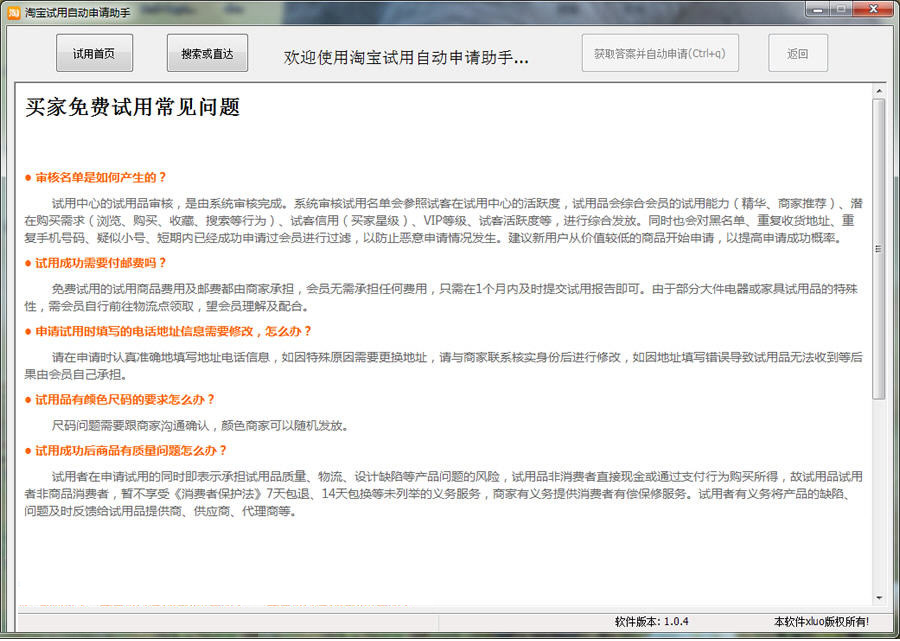The image size is (900, 641).
Task: Maximize the 淘宝试用自动申请助手 window
Action: pos(841,9)
